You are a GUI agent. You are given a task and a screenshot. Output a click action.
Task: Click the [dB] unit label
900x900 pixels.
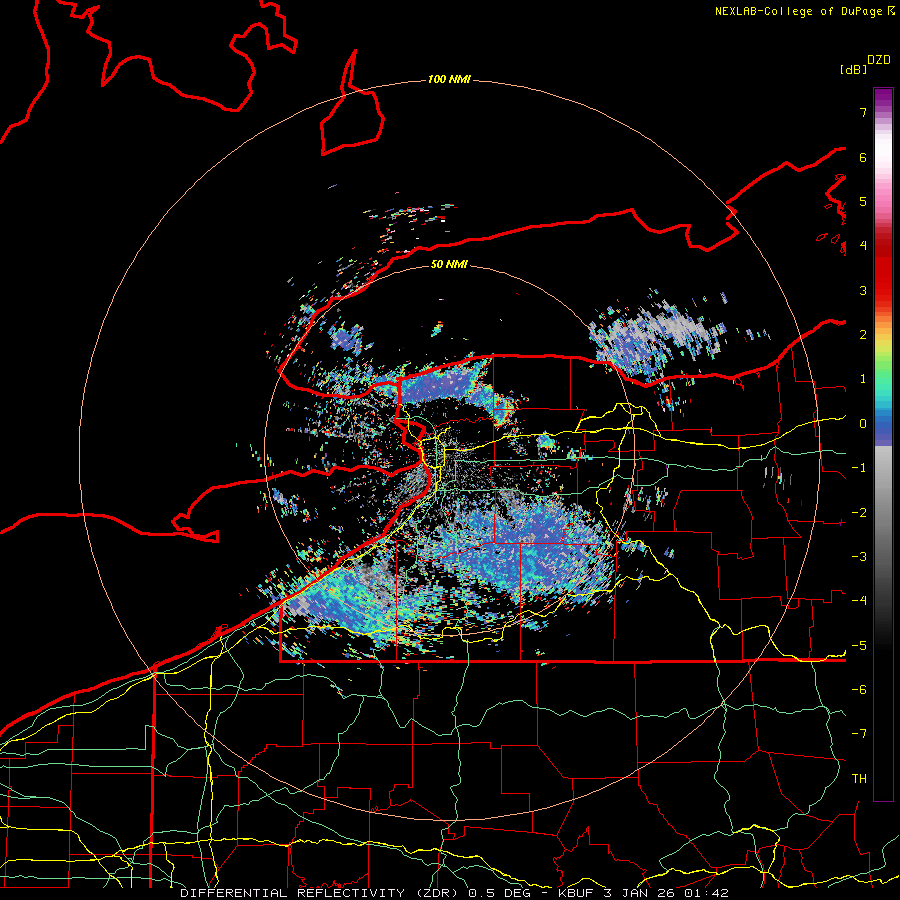[854, 69]
